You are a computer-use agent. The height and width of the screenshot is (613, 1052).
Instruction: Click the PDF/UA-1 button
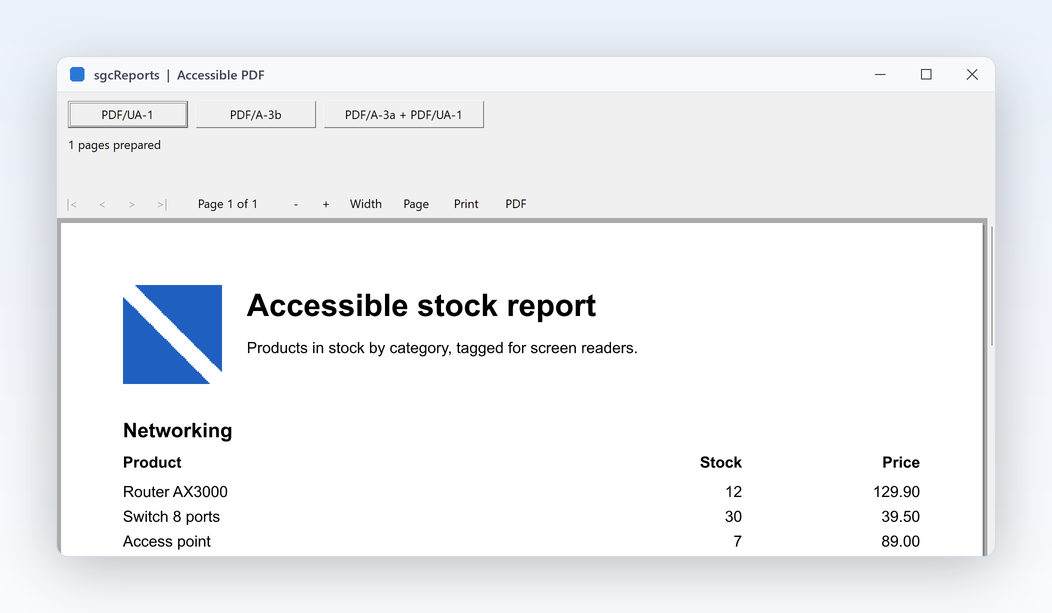click(127, 115)
